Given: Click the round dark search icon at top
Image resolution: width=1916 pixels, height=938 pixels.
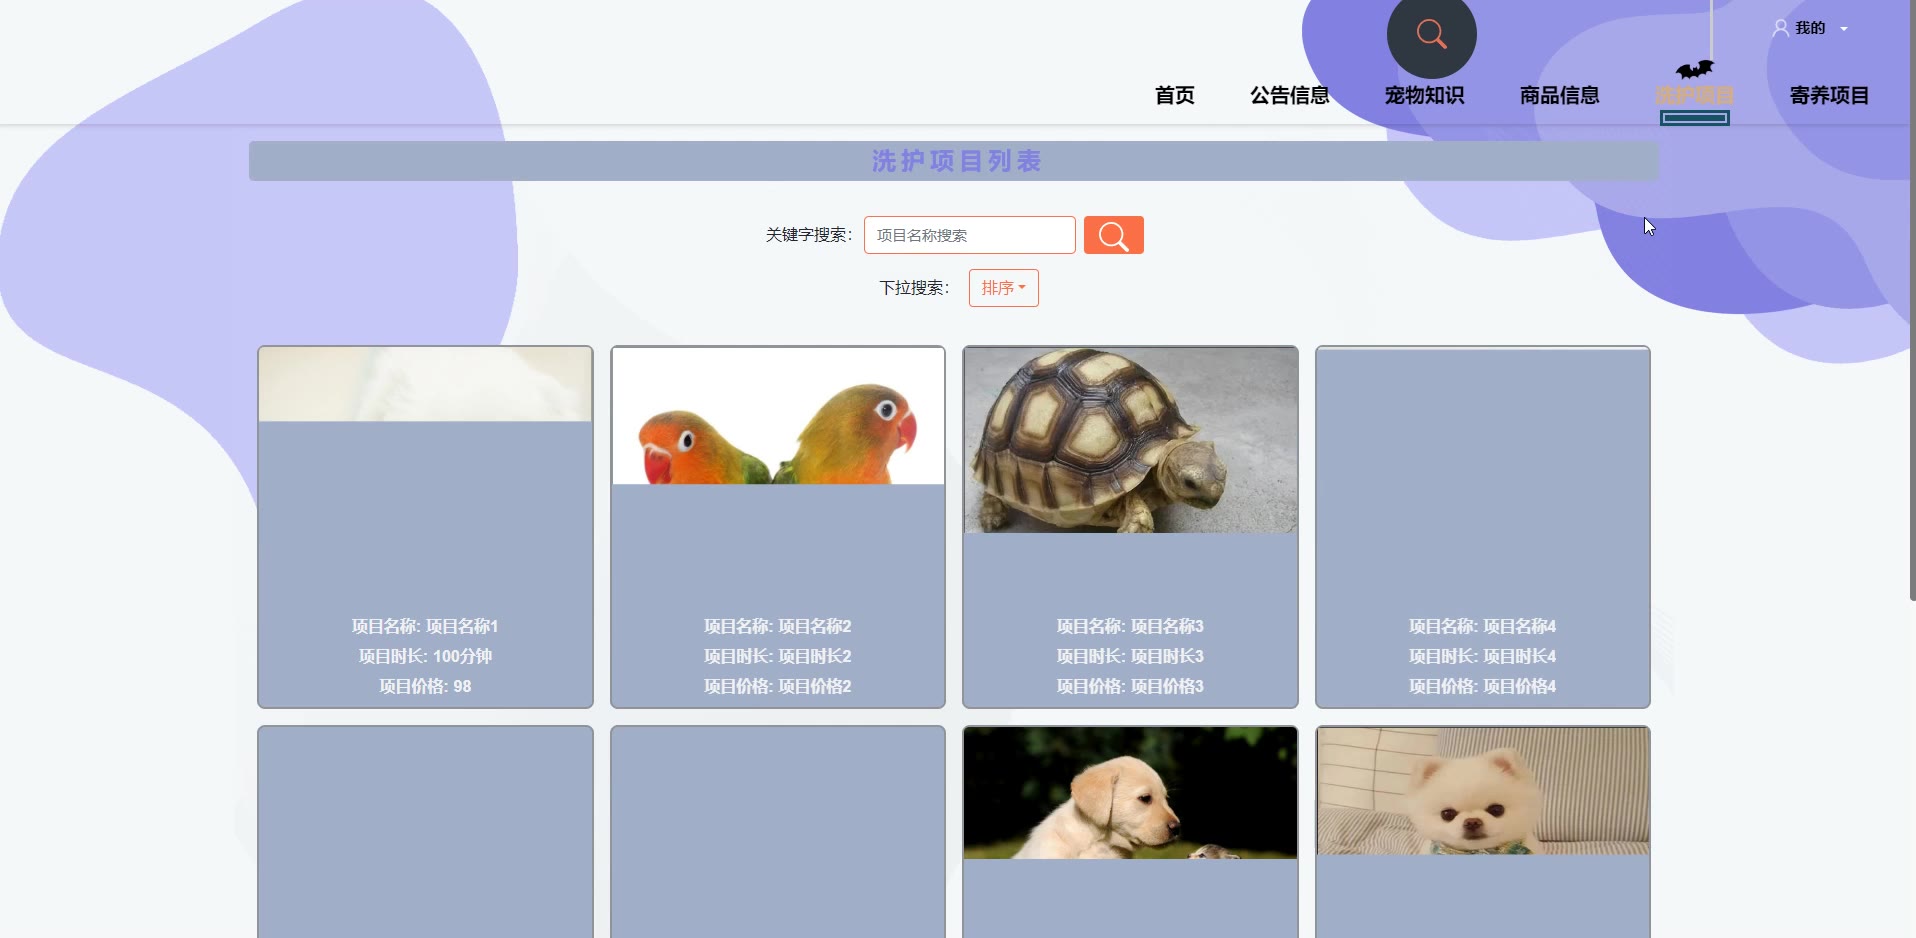Looking at the screenshot, I should pos(1431,34).
